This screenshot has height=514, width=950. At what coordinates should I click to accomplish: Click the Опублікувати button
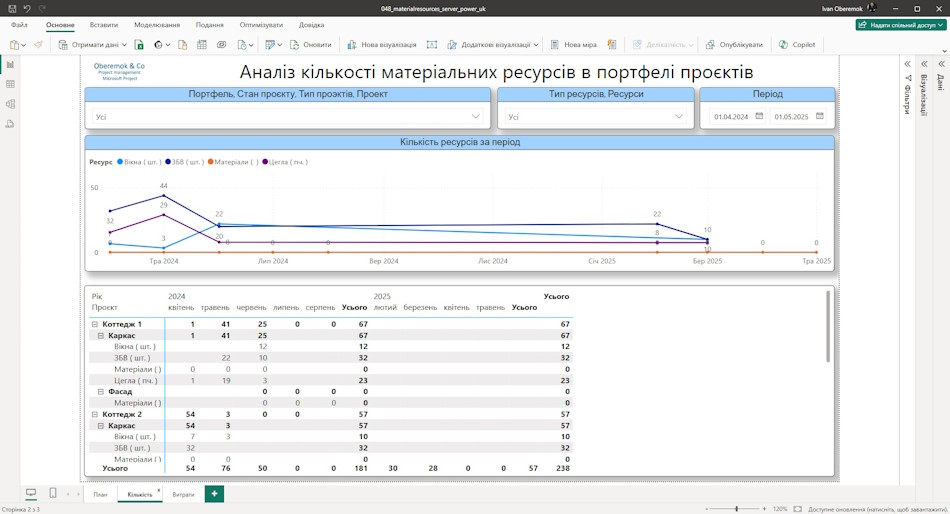(x=734, y=45)
